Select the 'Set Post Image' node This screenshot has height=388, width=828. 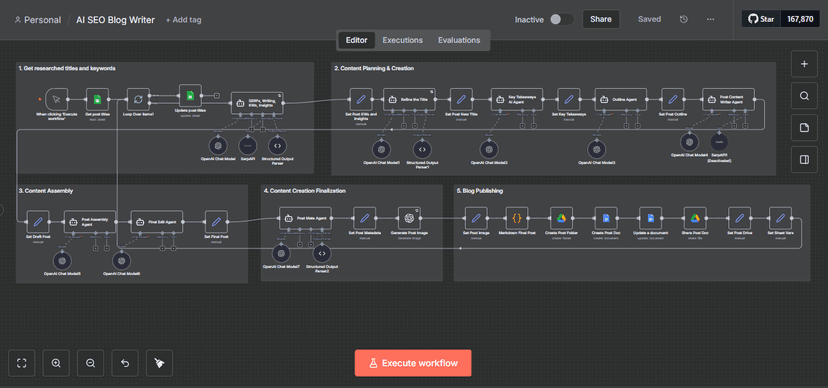(x=476, y=217)
